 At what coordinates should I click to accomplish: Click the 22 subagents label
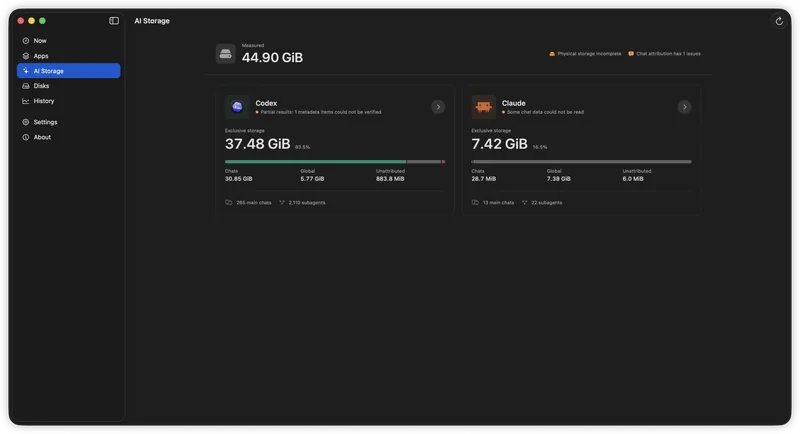click(x=546, y=203)
